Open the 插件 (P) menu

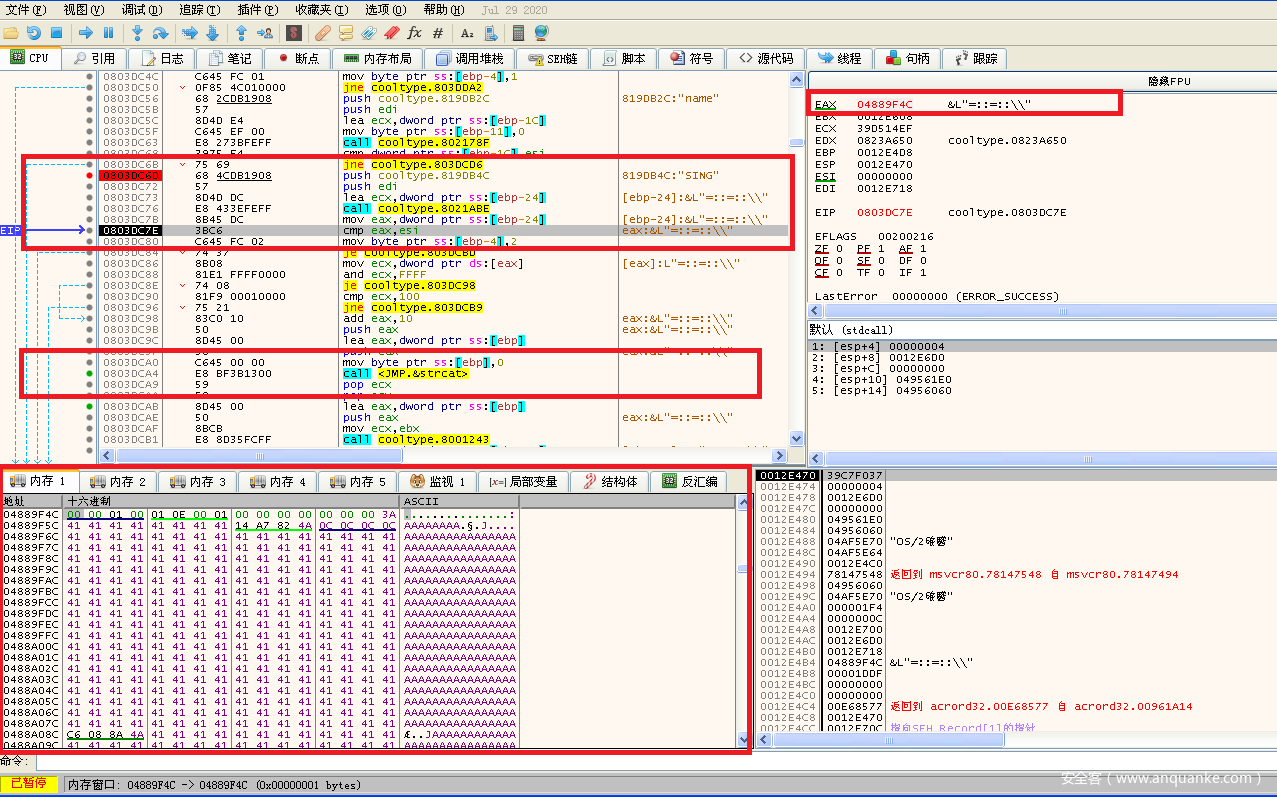click(x=256, y=10)
